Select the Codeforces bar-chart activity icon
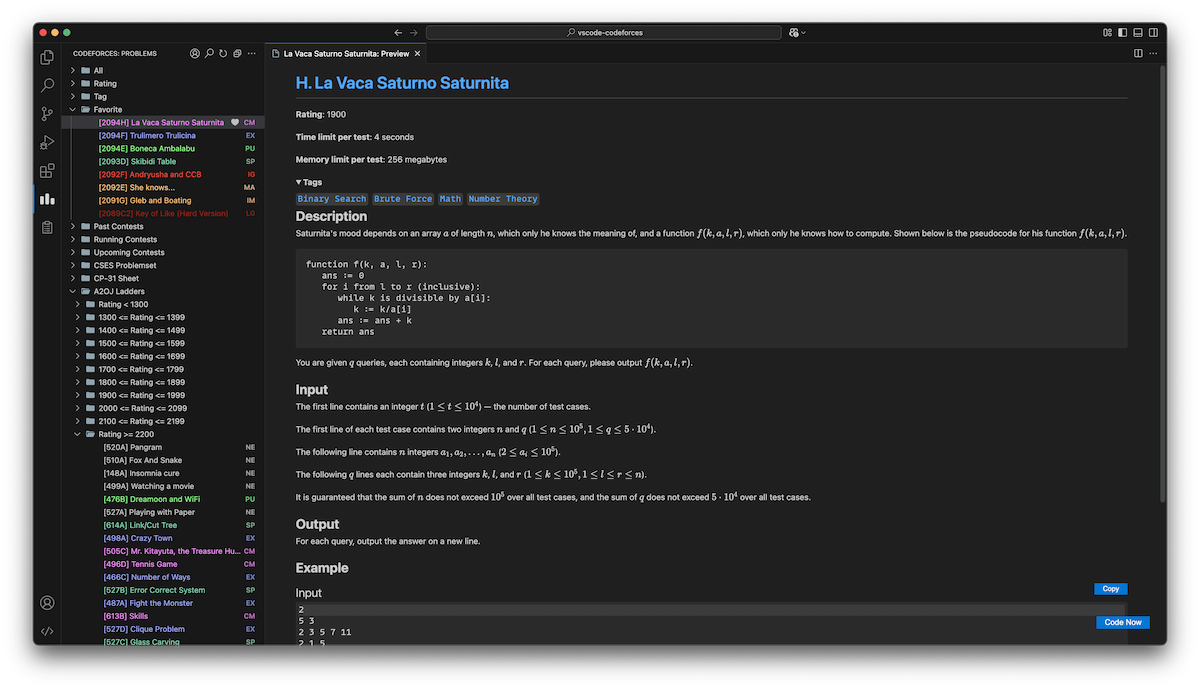This screenshot has width=1200, height=689. click(x=47, y=199)
